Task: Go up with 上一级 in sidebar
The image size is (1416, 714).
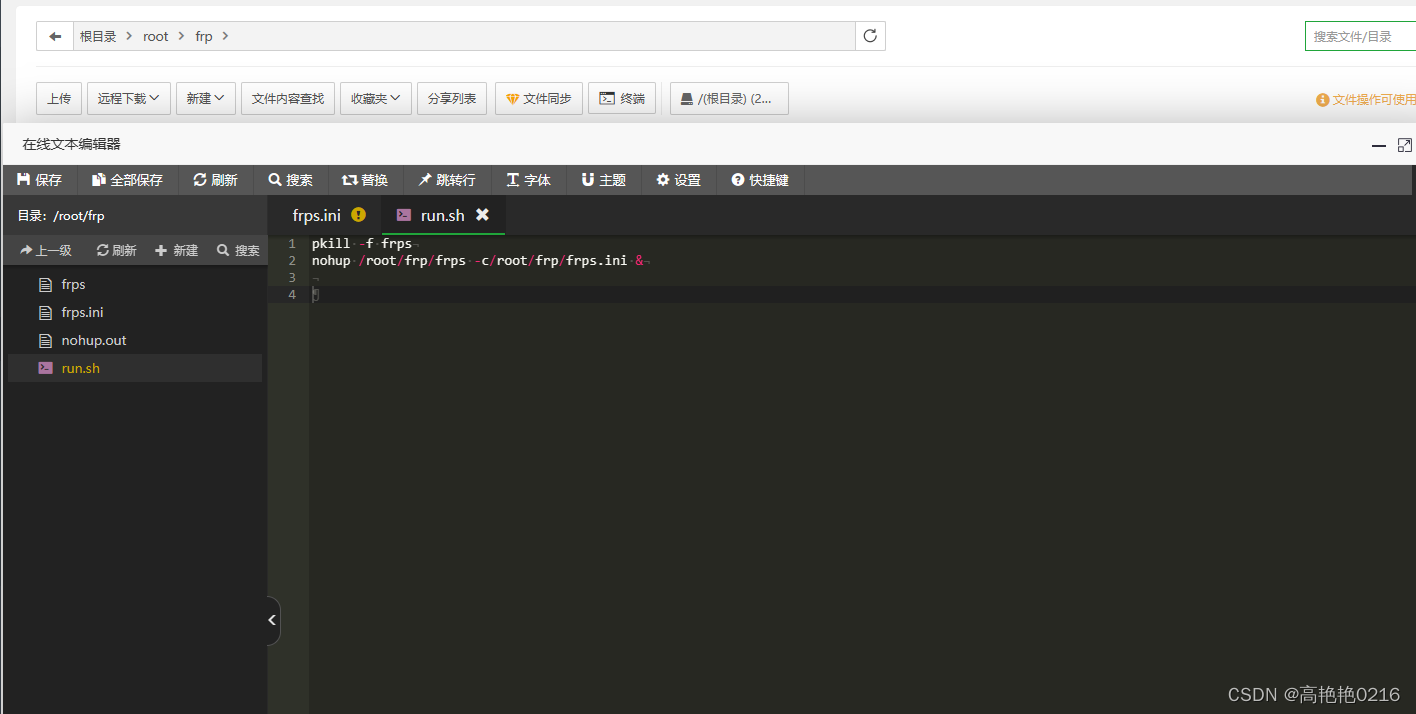Action: [x=46, y=250]
